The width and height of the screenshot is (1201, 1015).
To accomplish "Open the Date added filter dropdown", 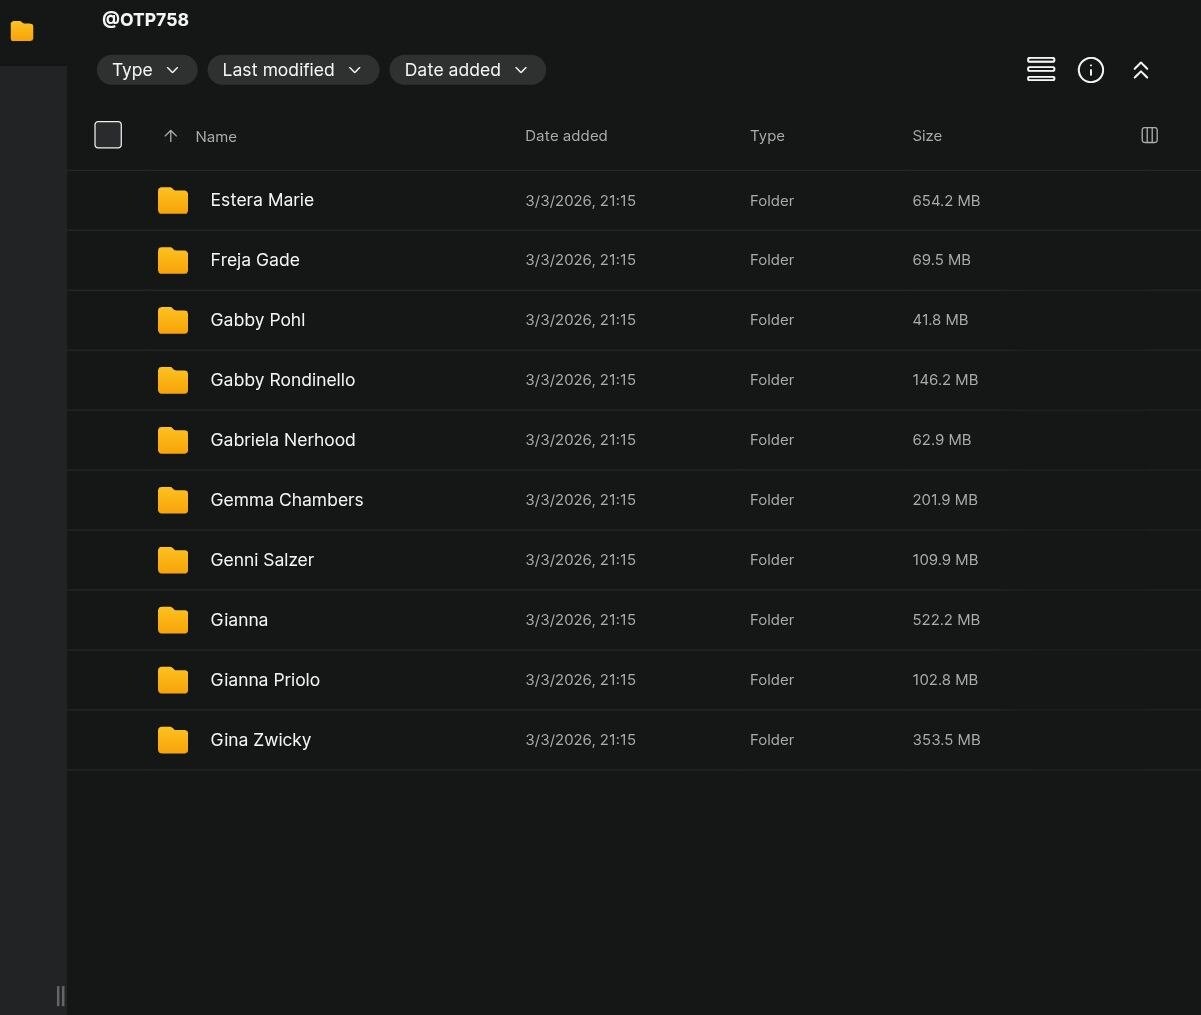I will tap(466, 70).
